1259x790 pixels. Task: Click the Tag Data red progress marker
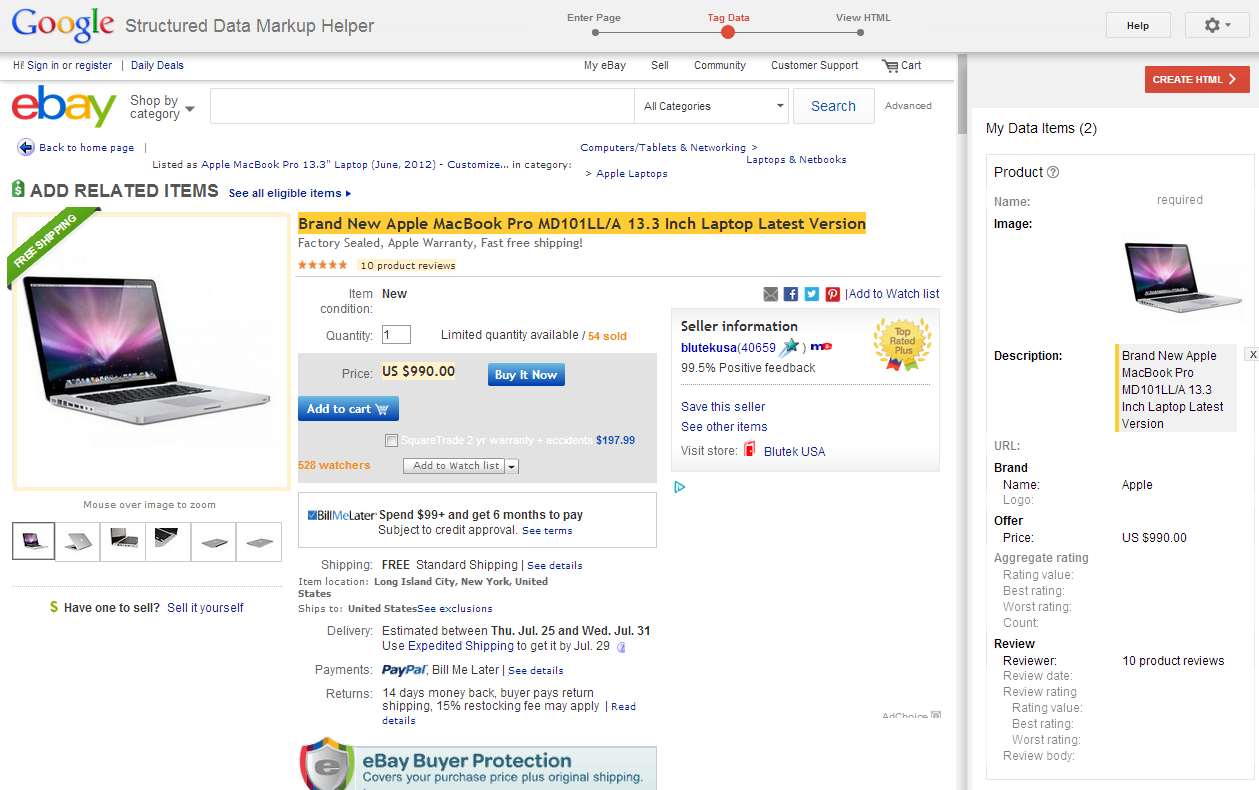pyautogui.click(x=727, y=31)
